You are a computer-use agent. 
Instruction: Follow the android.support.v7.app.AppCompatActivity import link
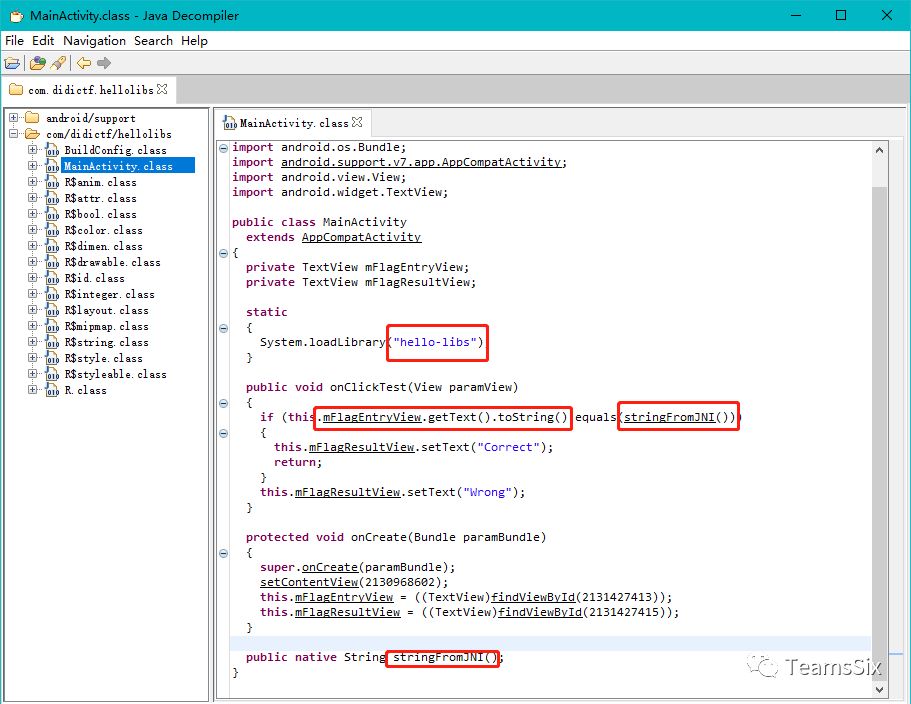tap(421, 162)
